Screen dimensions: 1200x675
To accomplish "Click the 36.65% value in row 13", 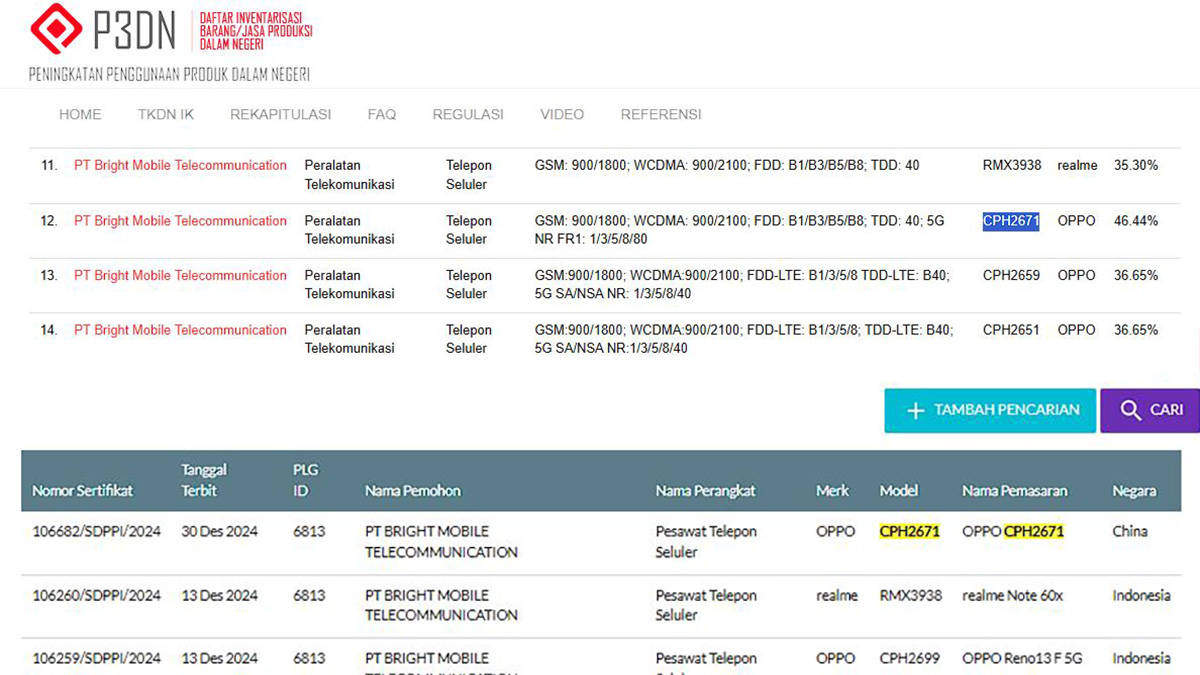I will (x=1136, y=275).
